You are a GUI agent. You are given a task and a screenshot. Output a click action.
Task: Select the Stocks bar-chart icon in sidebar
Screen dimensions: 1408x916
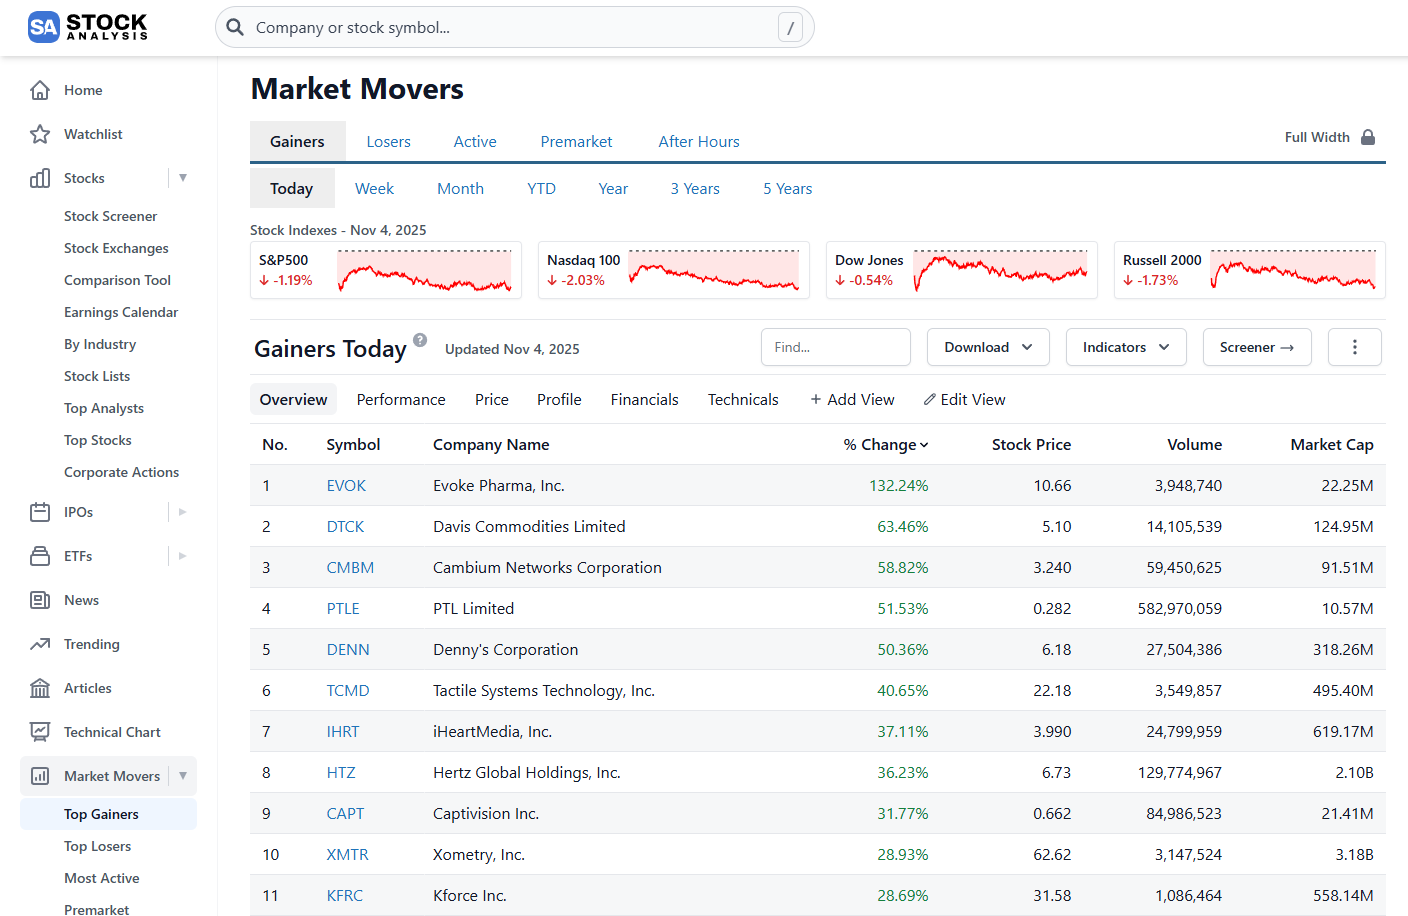[39, 178]
